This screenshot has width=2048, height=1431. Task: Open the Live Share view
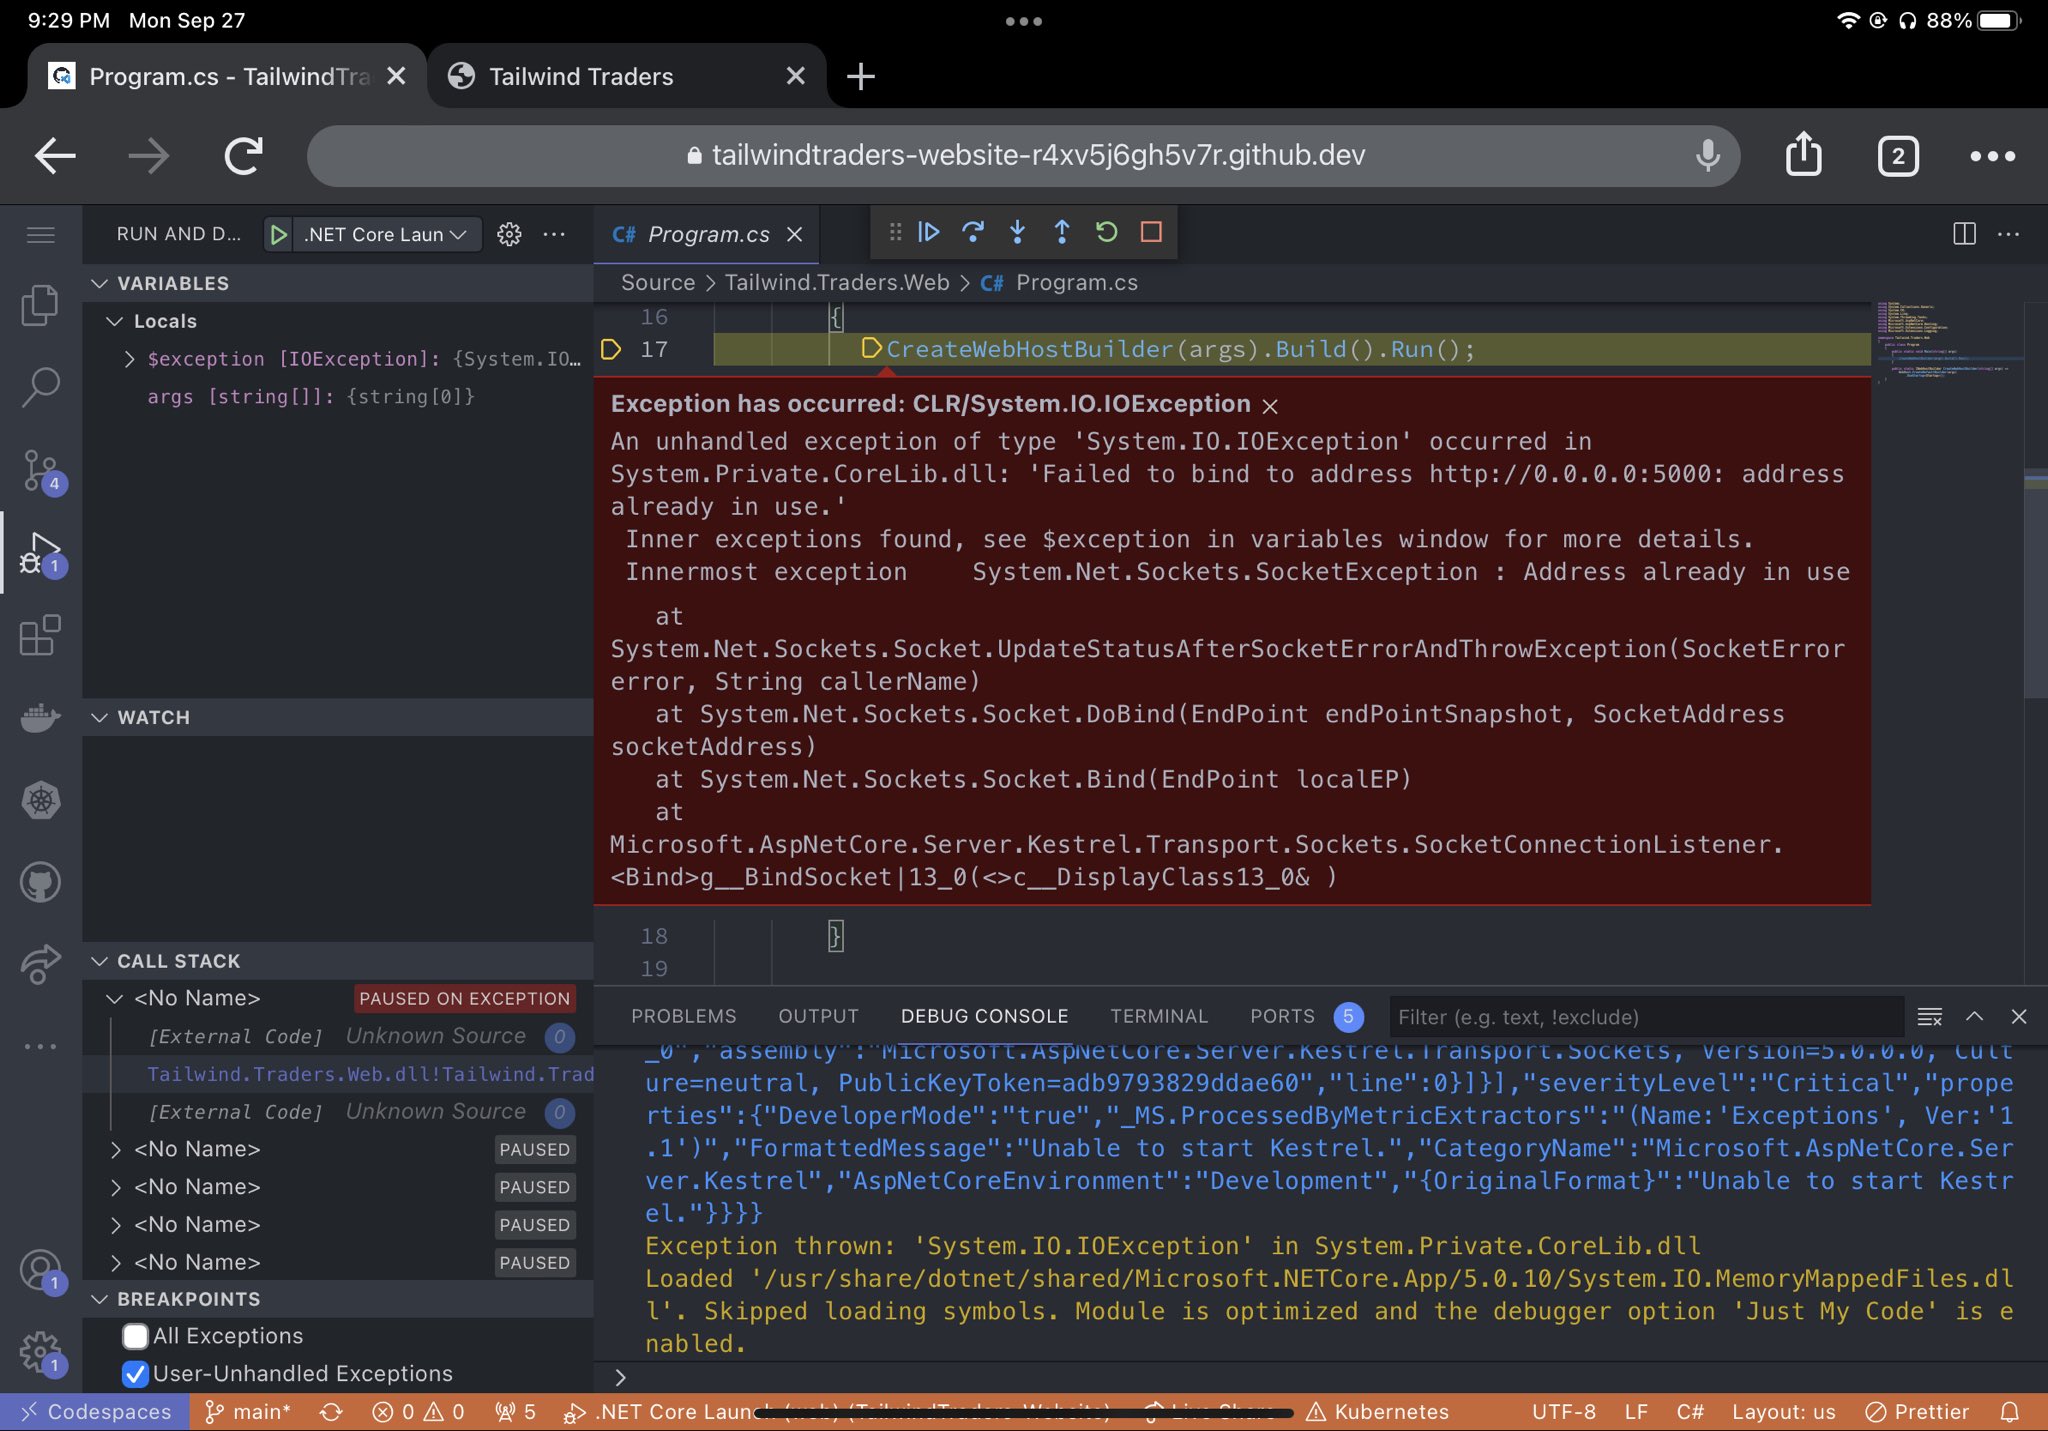pyautogui.click(x=40, y=964)
